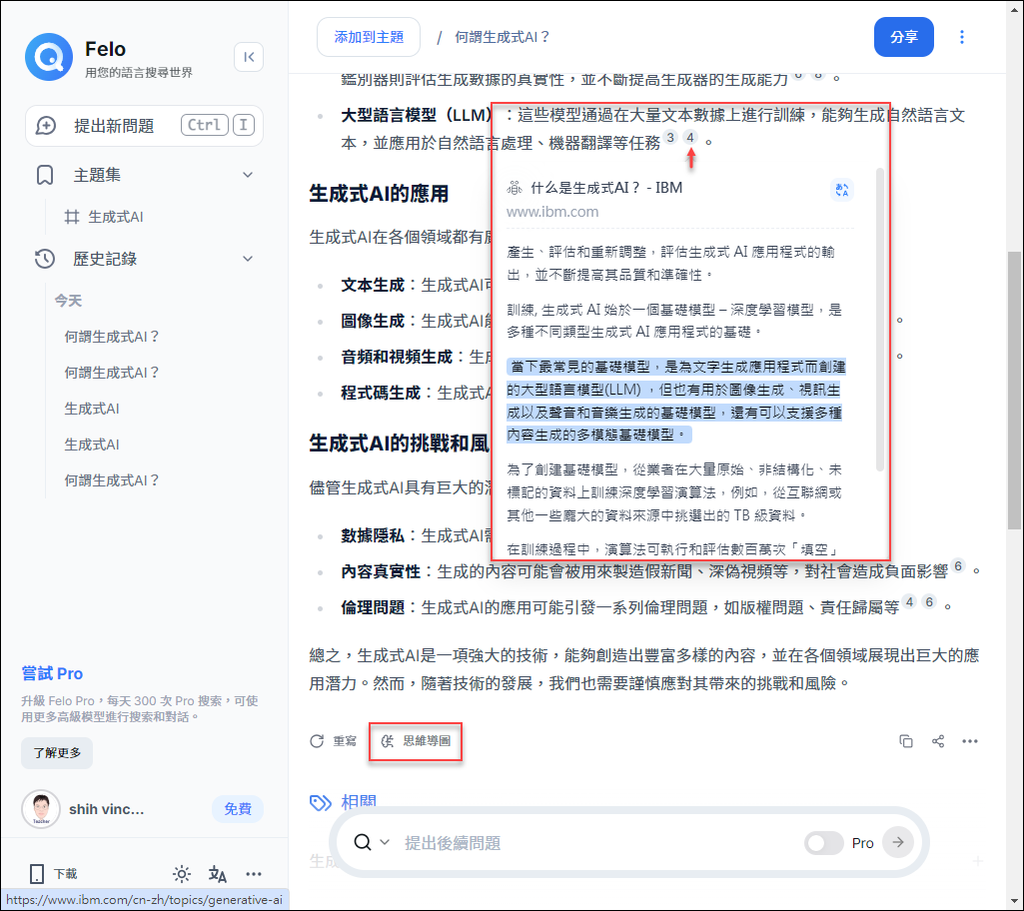Click the hash icon beside 生成式AI topic
Screen dimensions: 1024x911
[72, 217]
